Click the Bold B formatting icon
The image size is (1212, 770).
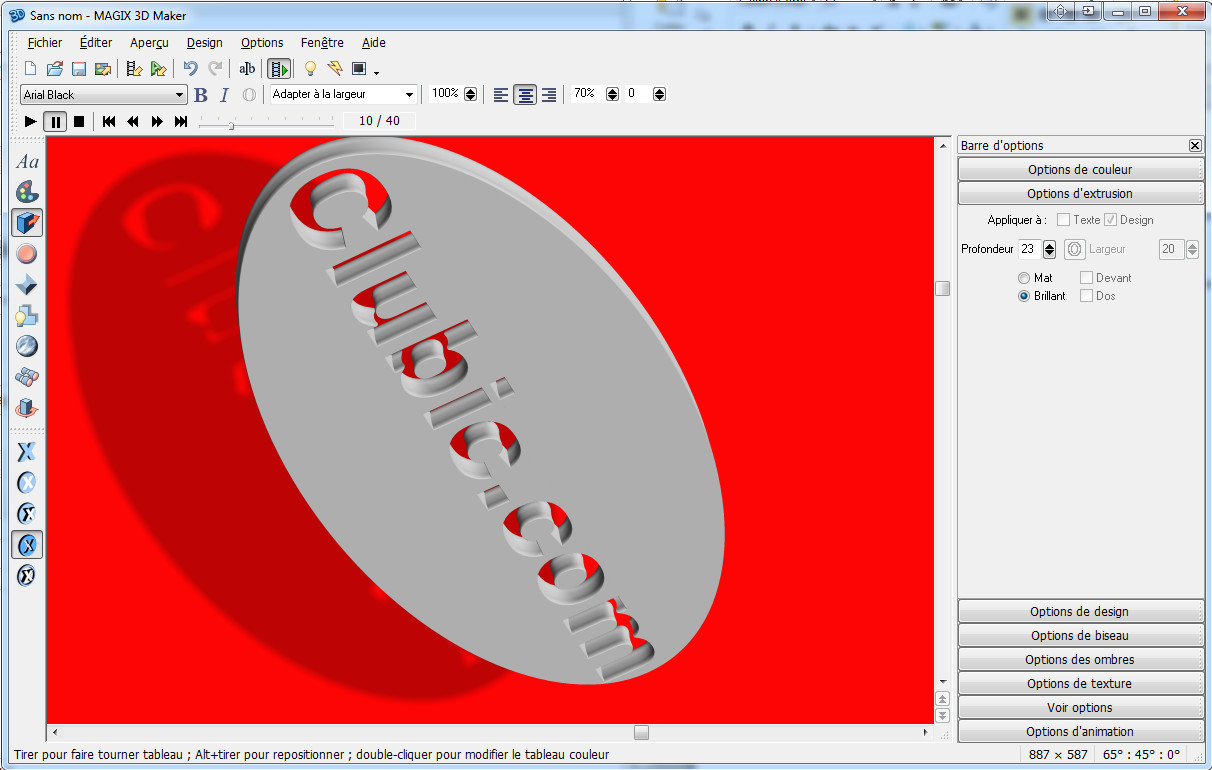coord(201,95)
